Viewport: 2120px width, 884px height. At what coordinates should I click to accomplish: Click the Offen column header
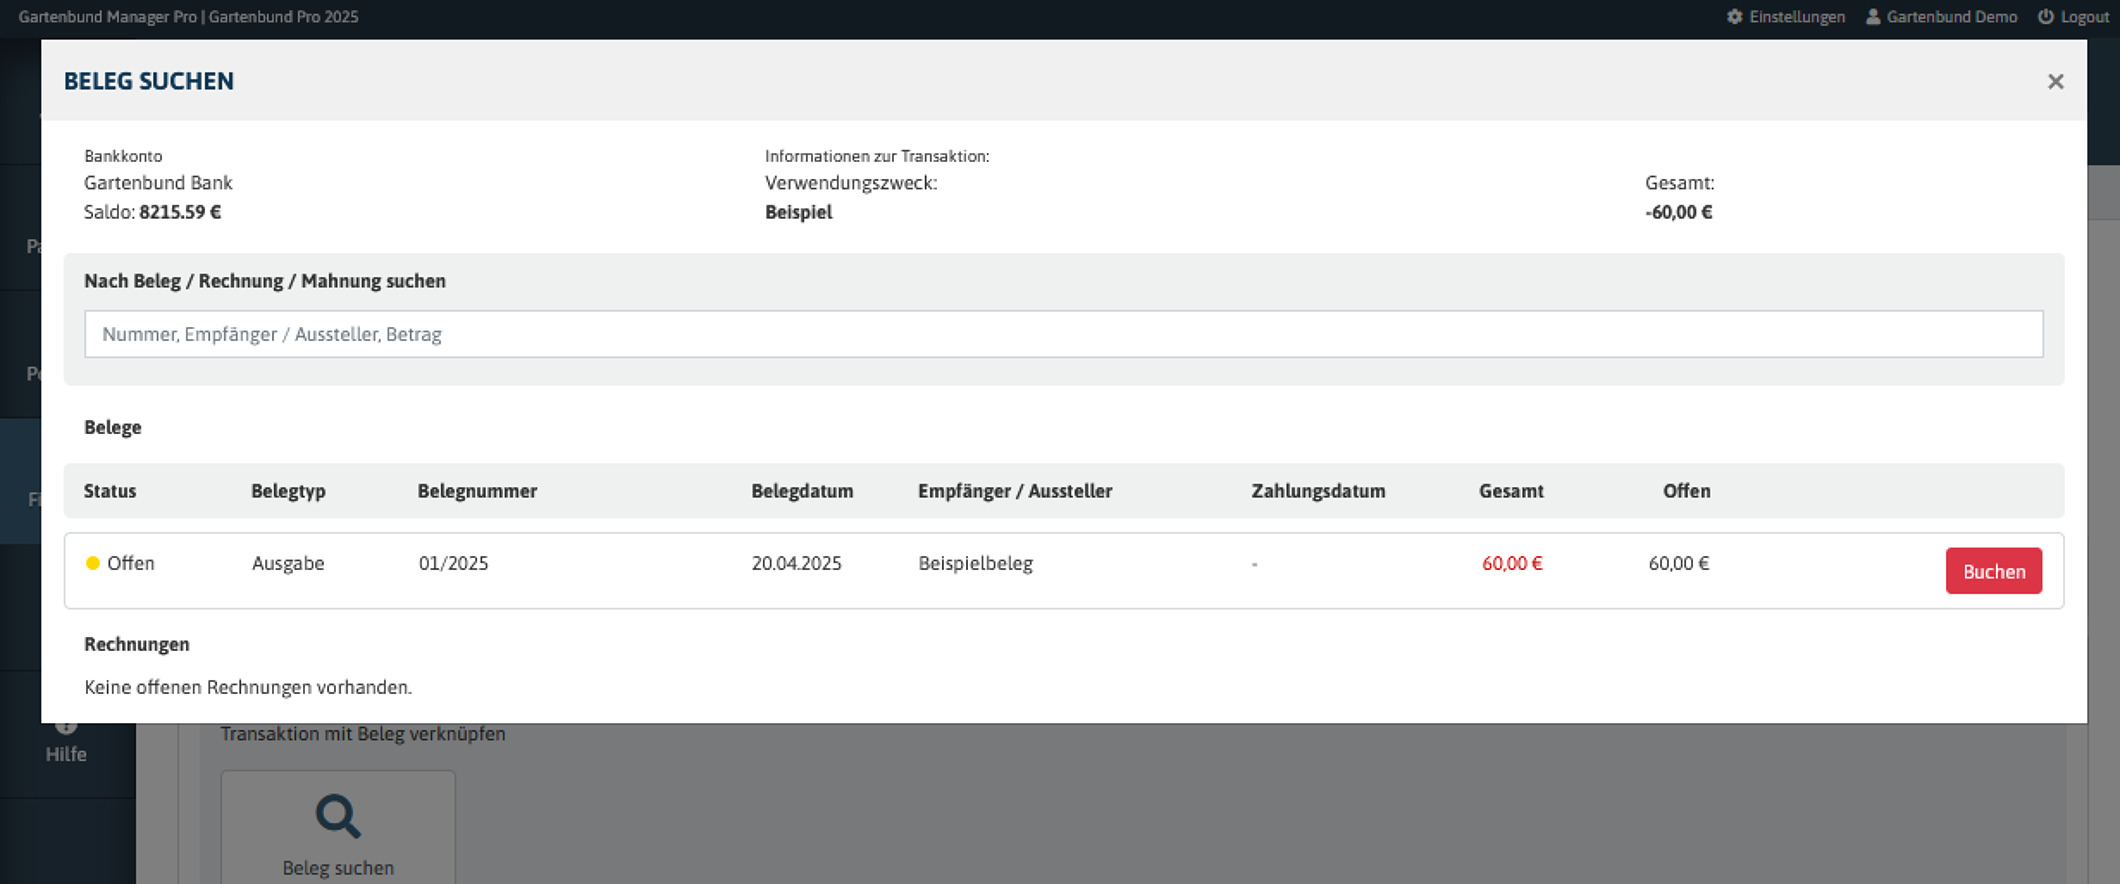click(1686, 491)
